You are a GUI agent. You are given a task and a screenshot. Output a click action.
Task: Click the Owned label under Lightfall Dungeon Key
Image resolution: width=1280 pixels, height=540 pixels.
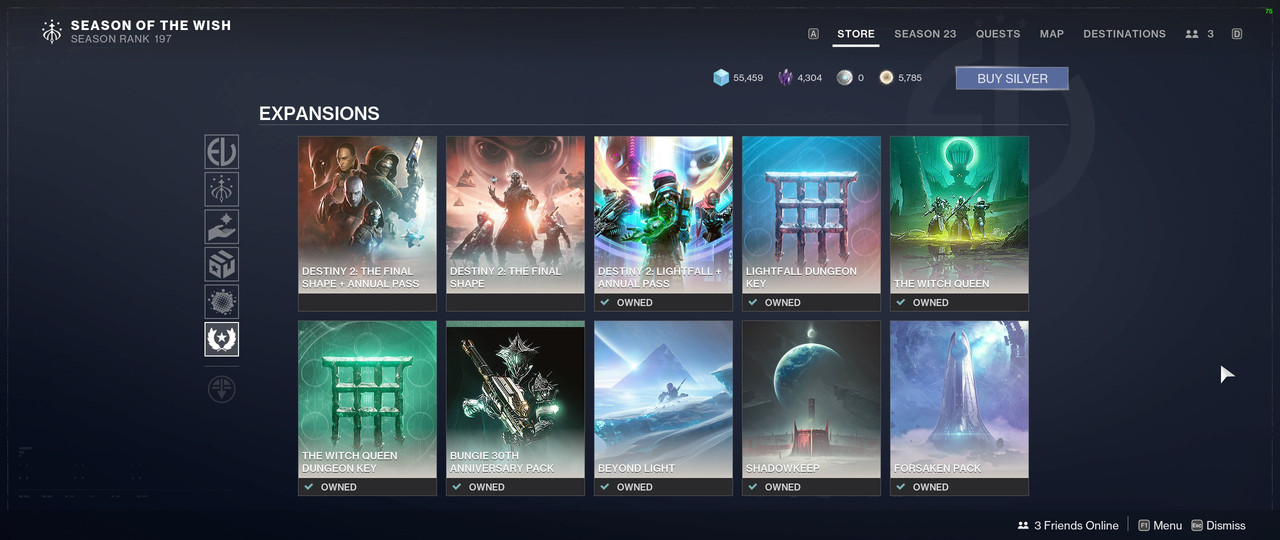point(782,302)
